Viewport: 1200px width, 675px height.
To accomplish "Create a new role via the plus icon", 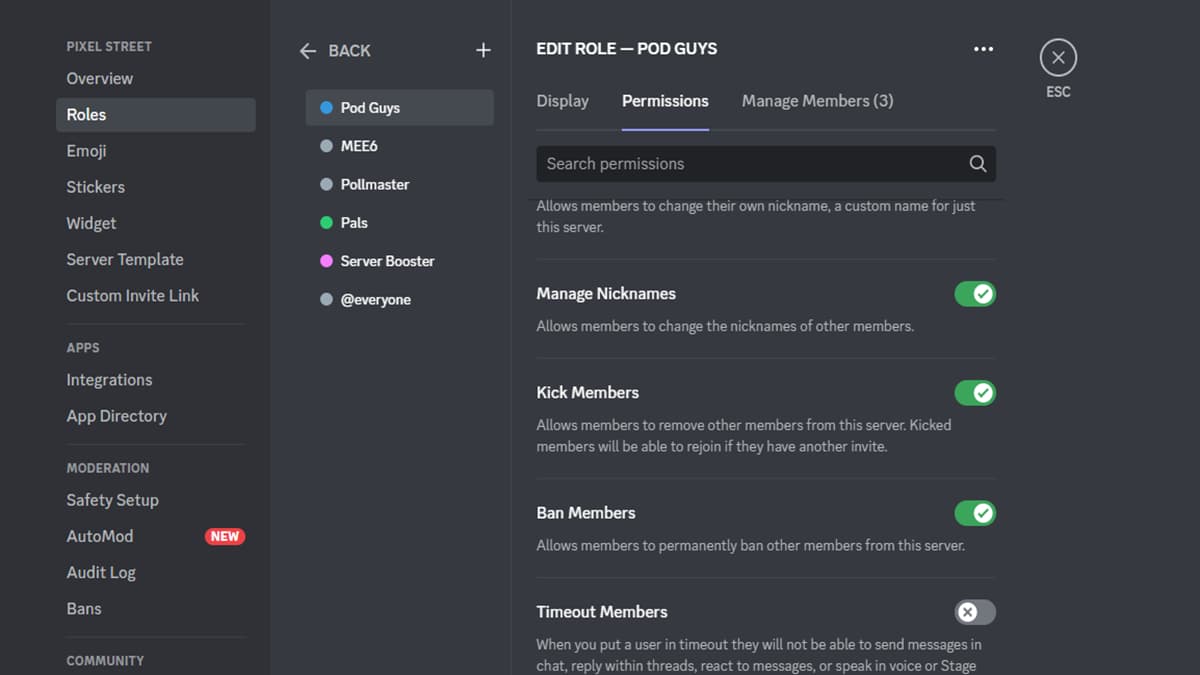I will [x=483, y=49].
